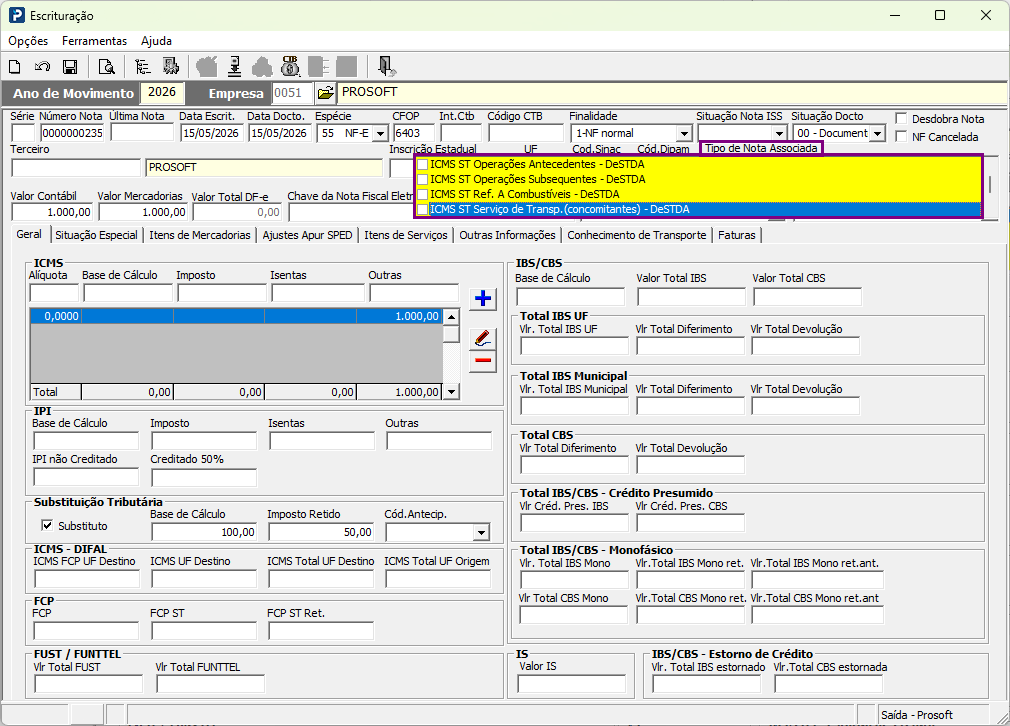The height and width of the screenshot is (726, 1010).
Task: Click the New document toolbar icon
Action: coord(15,66)
